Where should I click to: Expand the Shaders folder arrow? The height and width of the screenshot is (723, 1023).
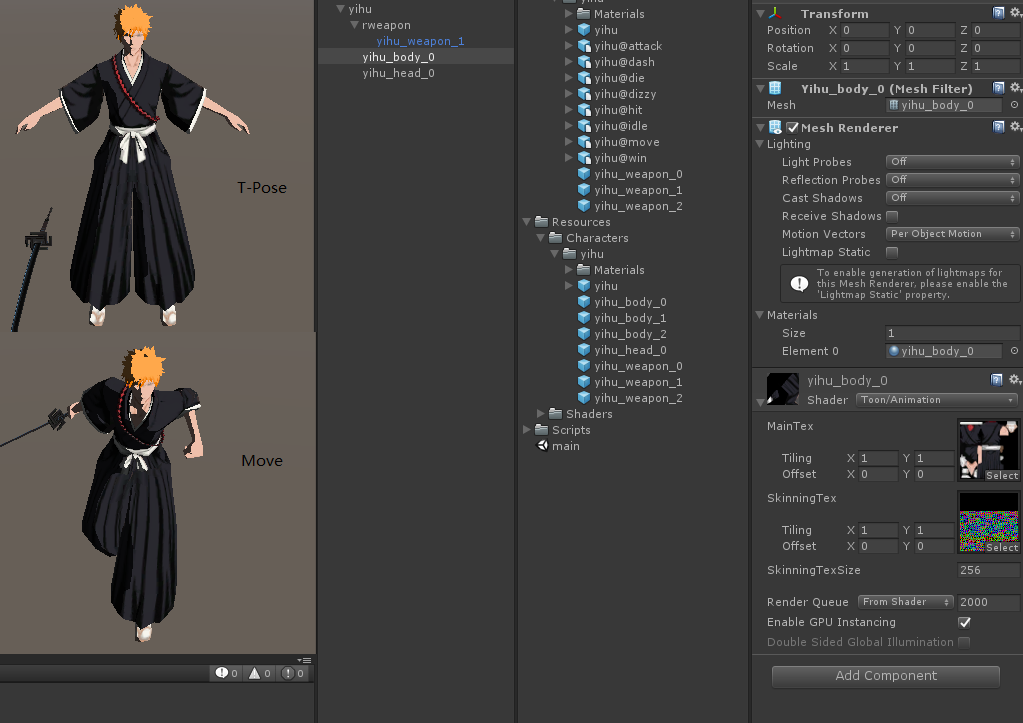[540, 414]
